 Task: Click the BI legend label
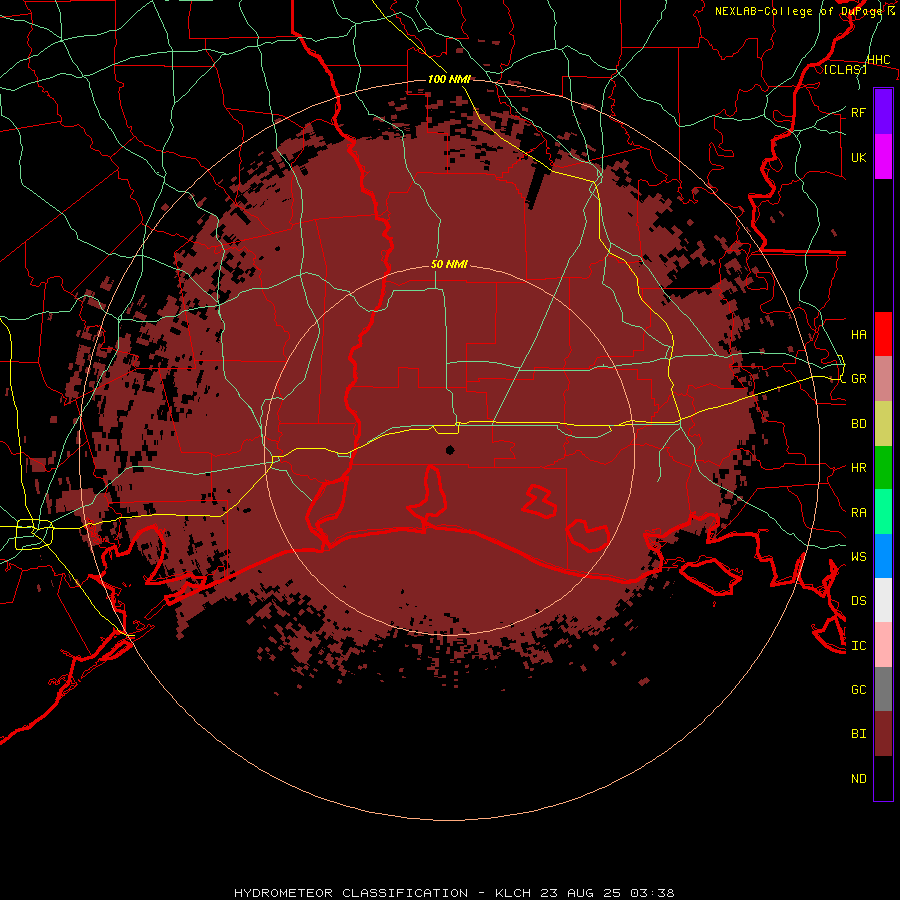[858, 734]
